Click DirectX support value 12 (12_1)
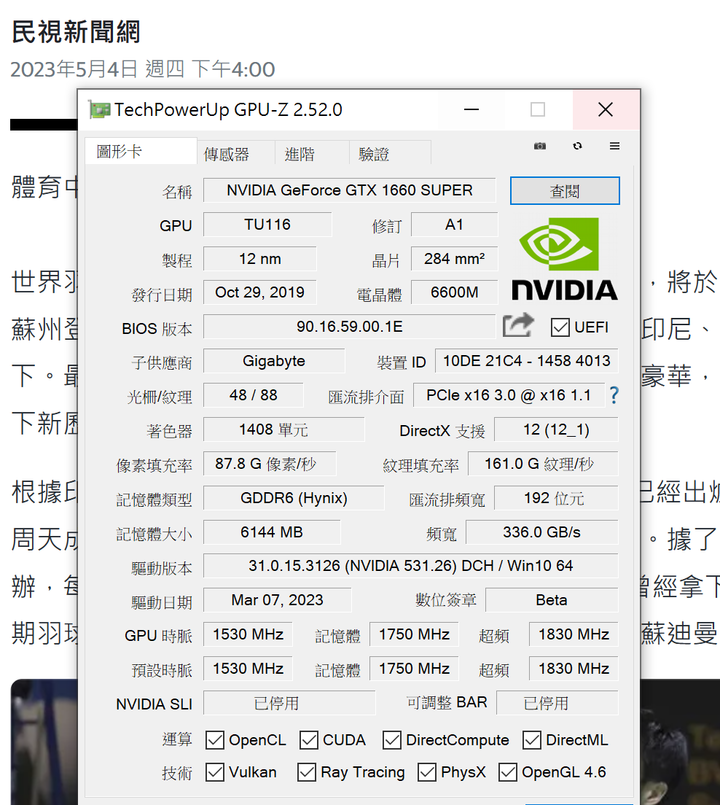This screenshot has height=805, width=720. pyautogui.click(x=556, y=430)
